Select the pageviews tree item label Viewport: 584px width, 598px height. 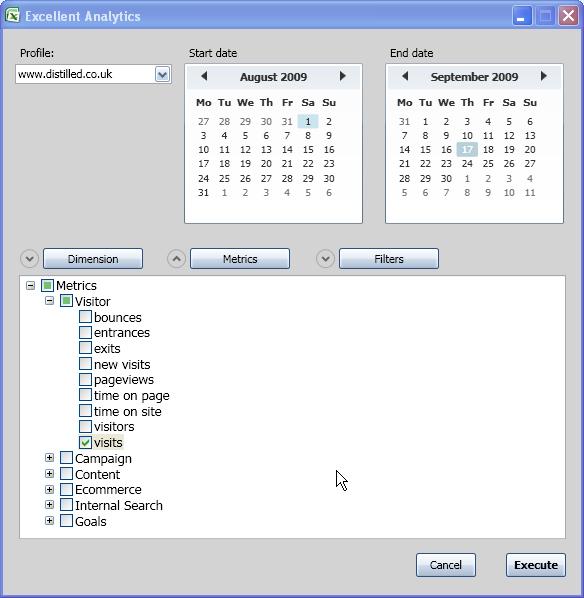[124, 380]
